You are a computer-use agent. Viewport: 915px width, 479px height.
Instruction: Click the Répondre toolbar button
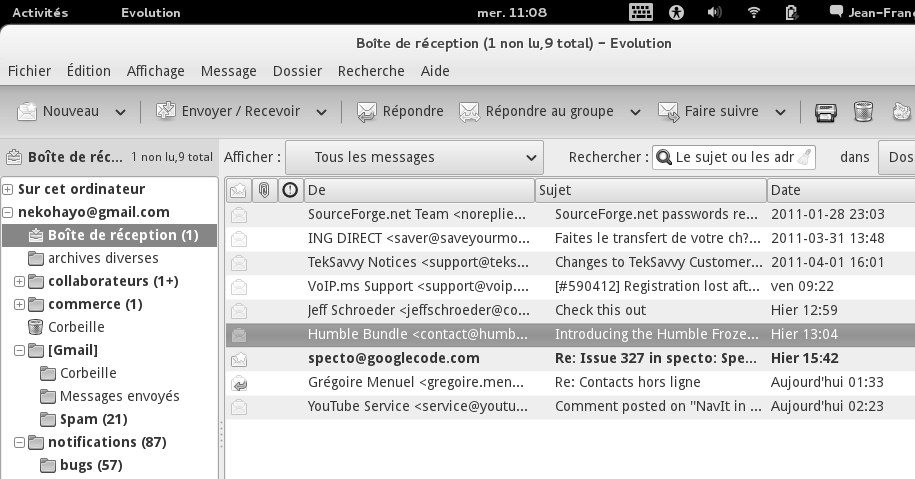pos(400,111)
